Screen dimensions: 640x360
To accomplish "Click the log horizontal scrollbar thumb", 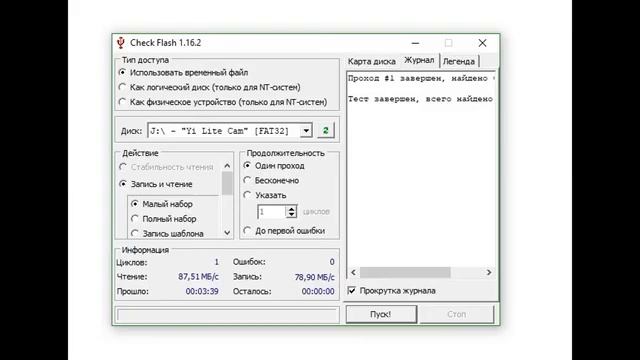I will (x=405, y=272).
